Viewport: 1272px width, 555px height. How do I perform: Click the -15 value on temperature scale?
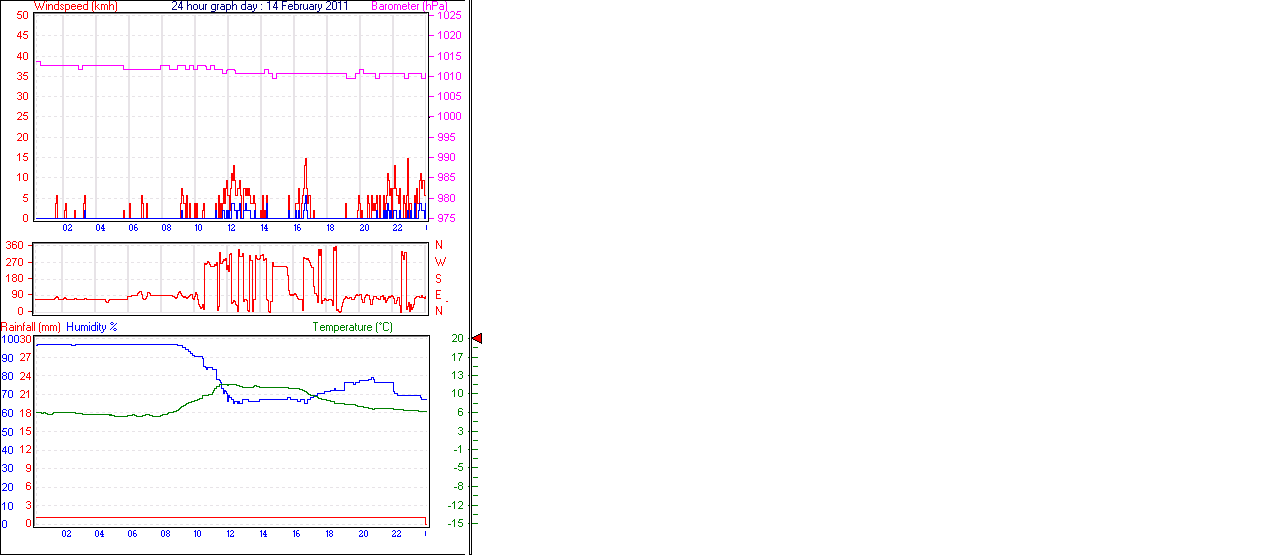coord(456,523)
